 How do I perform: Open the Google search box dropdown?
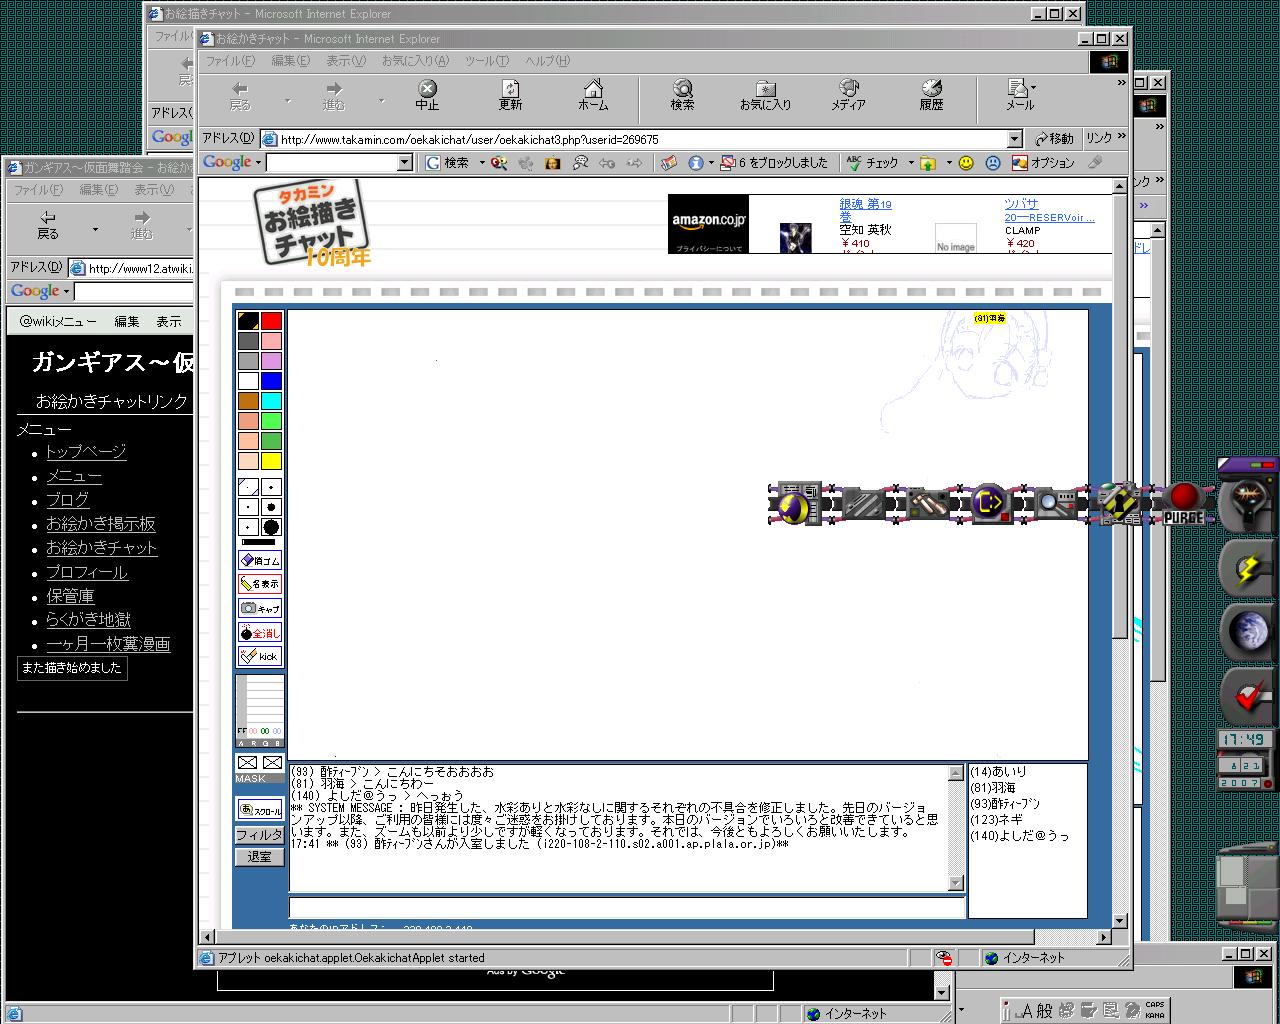coord(404,163)
